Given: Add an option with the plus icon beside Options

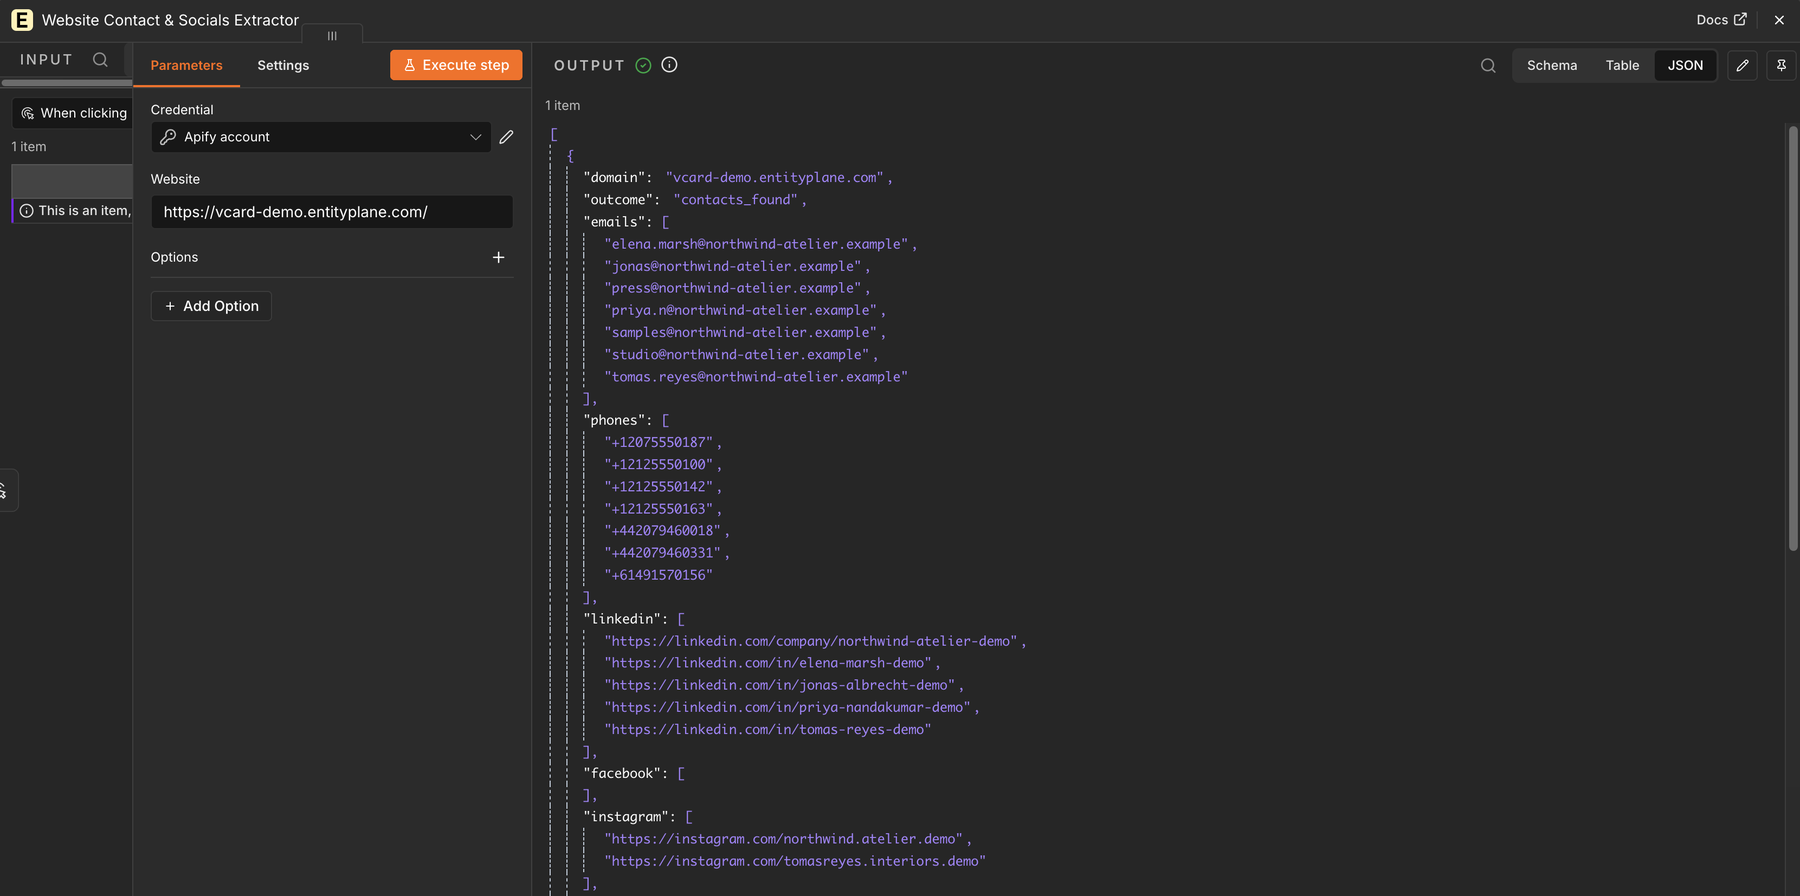Looking at the screenshot, I should 498,257.
